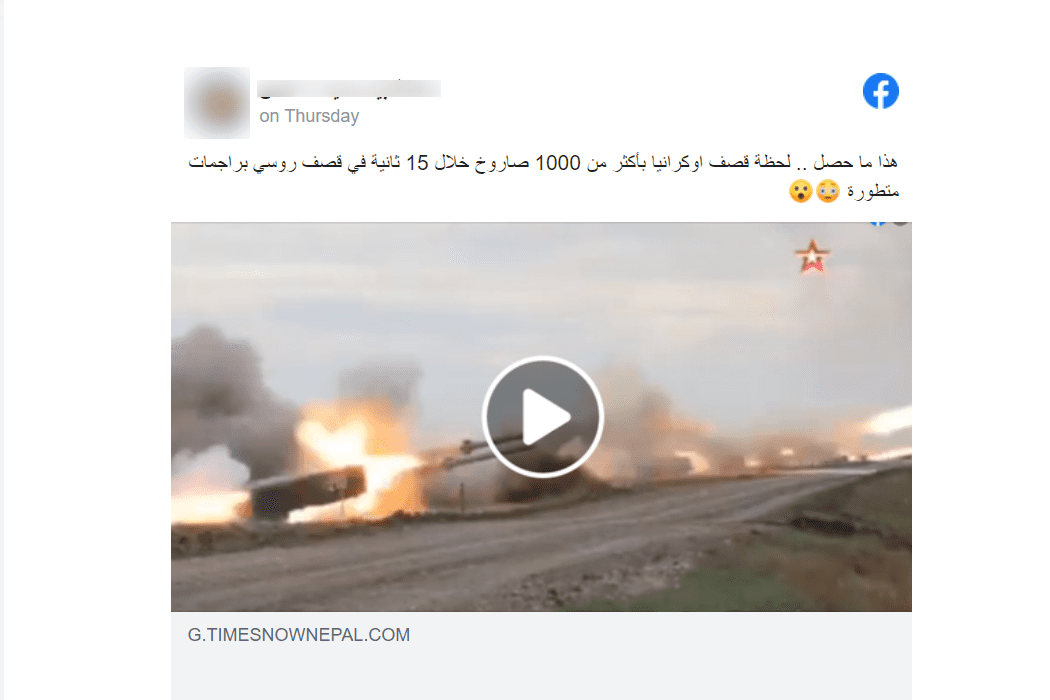Click the open-mouth surprised emoji
The height and width of the screenshot is (700, 1050).
coord(800,192)
